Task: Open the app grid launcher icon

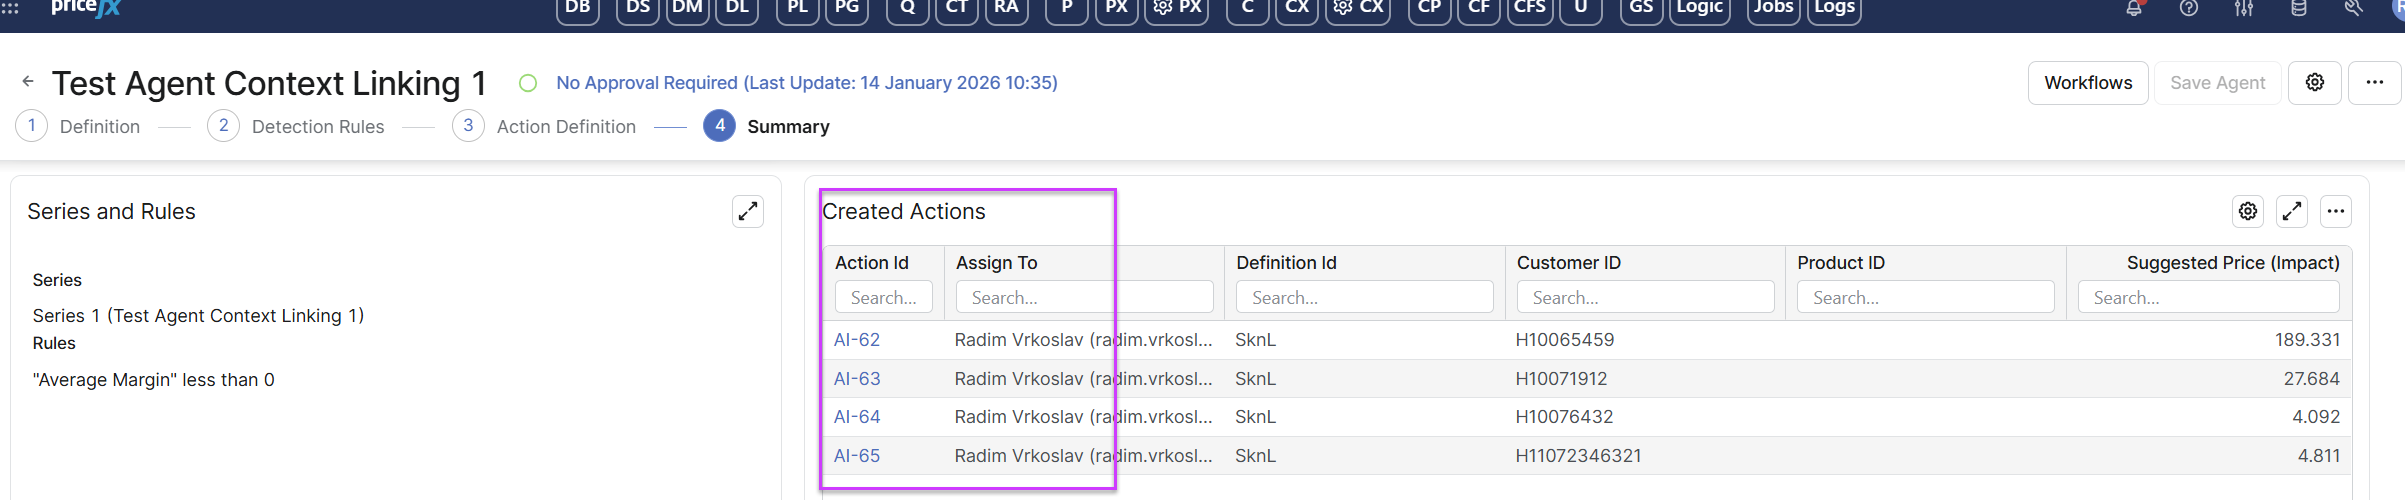Action: (x=10, y=8)
